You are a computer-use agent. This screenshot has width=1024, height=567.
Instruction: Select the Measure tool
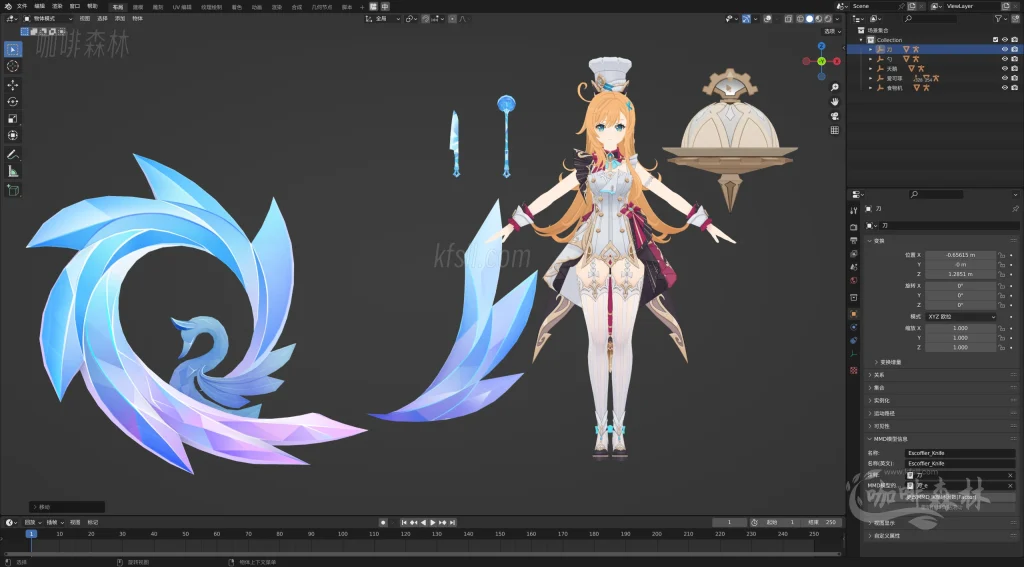point(12,171)
